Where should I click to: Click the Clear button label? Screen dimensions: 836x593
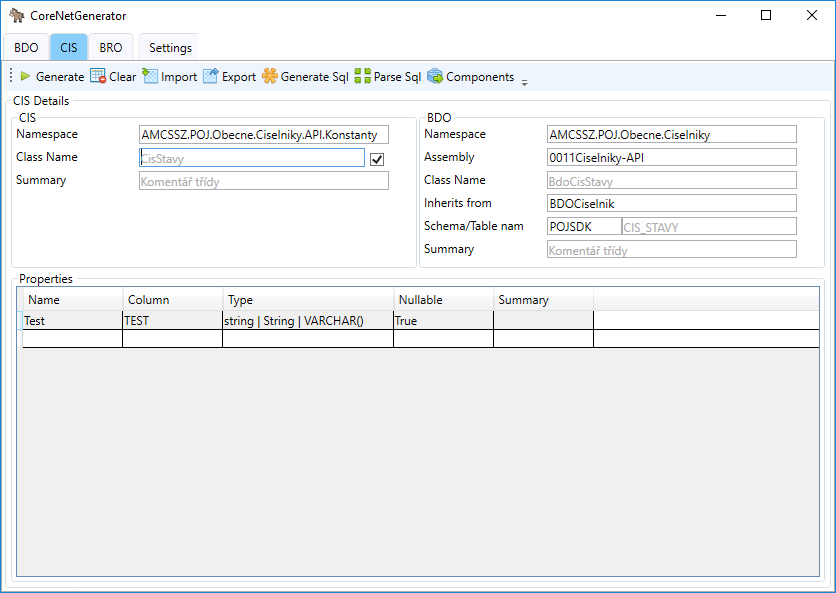(x=123, y=77)
